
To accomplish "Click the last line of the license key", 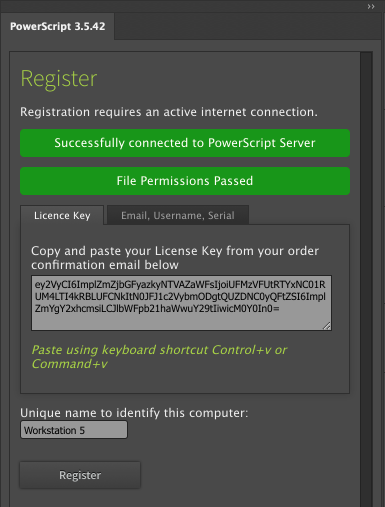I will (157, 309).
